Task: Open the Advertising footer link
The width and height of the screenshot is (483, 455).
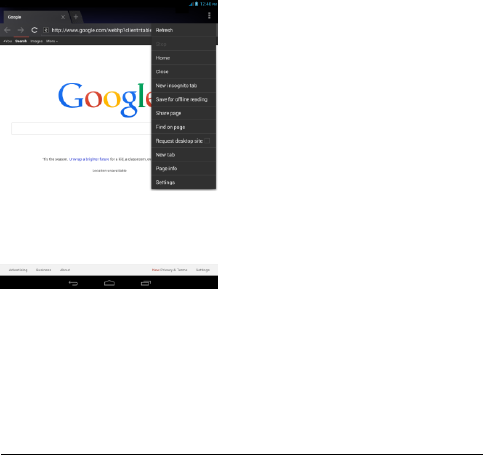Action: pos(18,270)
